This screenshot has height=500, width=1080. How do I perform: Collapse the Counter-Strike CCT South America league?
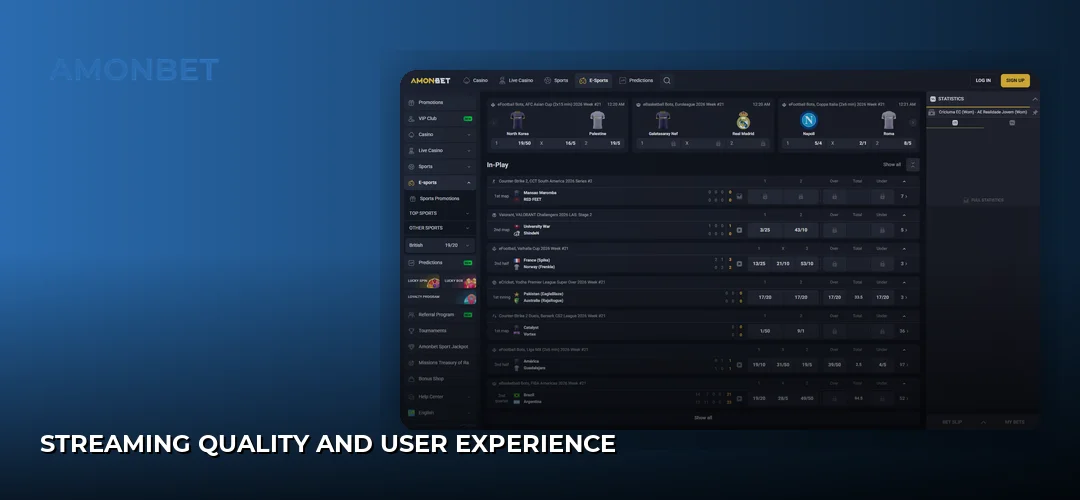point(904,181)
